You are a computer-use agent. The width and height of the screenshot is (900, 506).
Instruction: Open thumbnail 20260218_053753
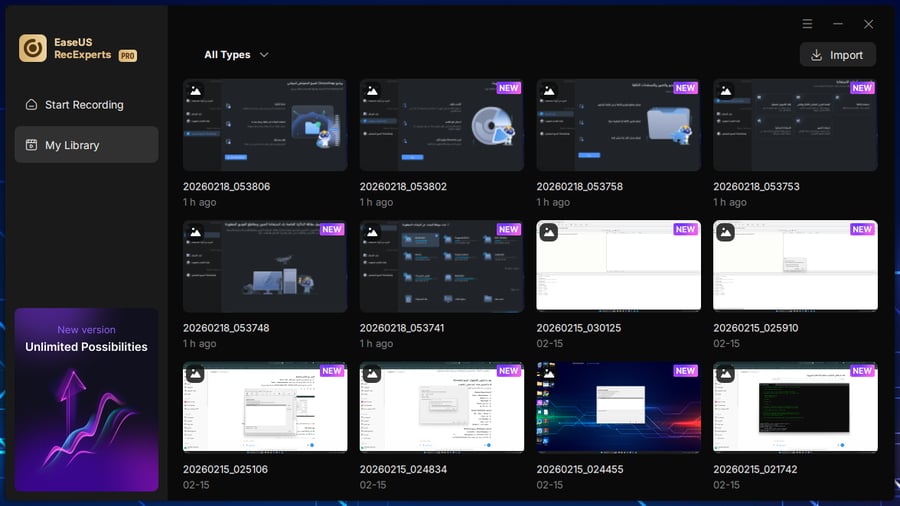(796, 125)
